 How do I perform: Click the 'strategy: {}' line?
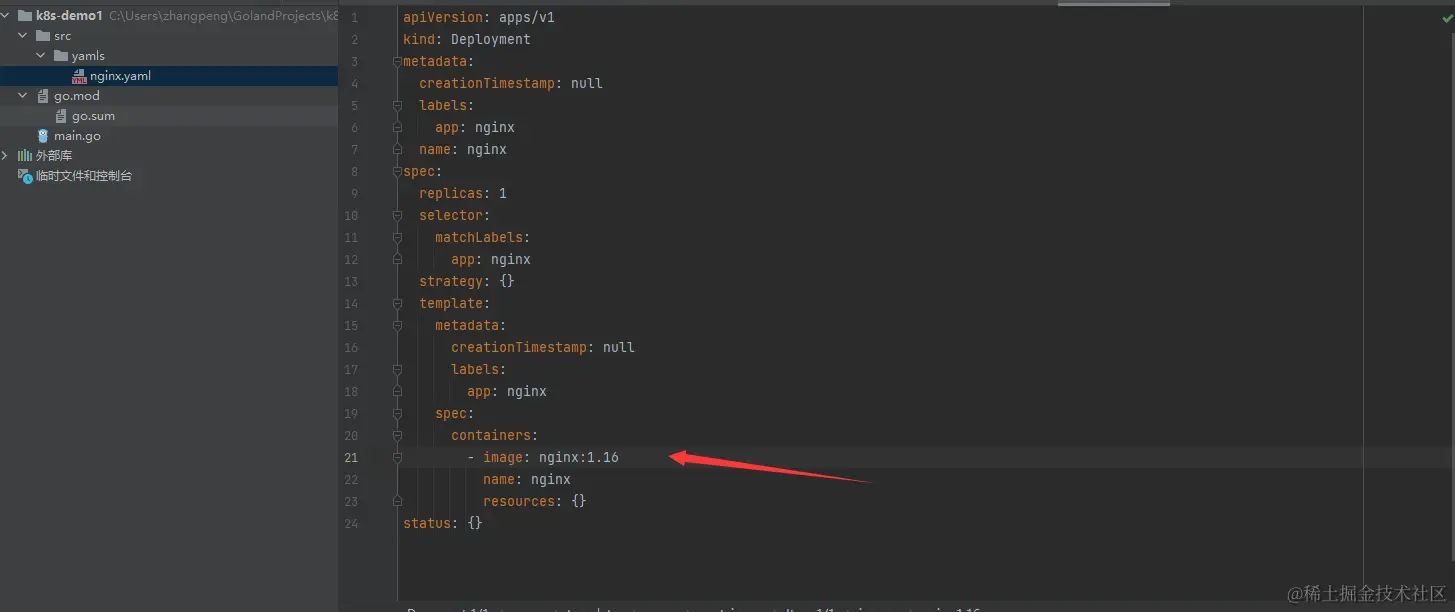[467, 282]
